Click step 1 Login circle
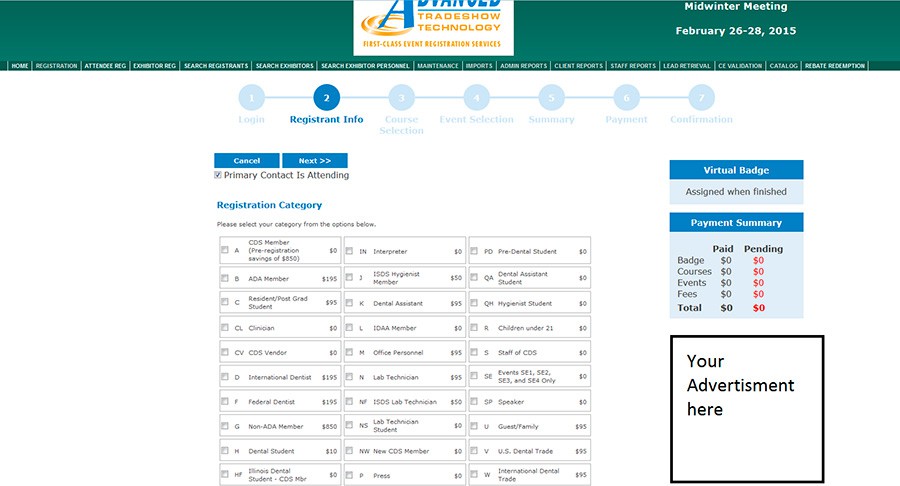 pyautogui.click(x=252, y=98)
